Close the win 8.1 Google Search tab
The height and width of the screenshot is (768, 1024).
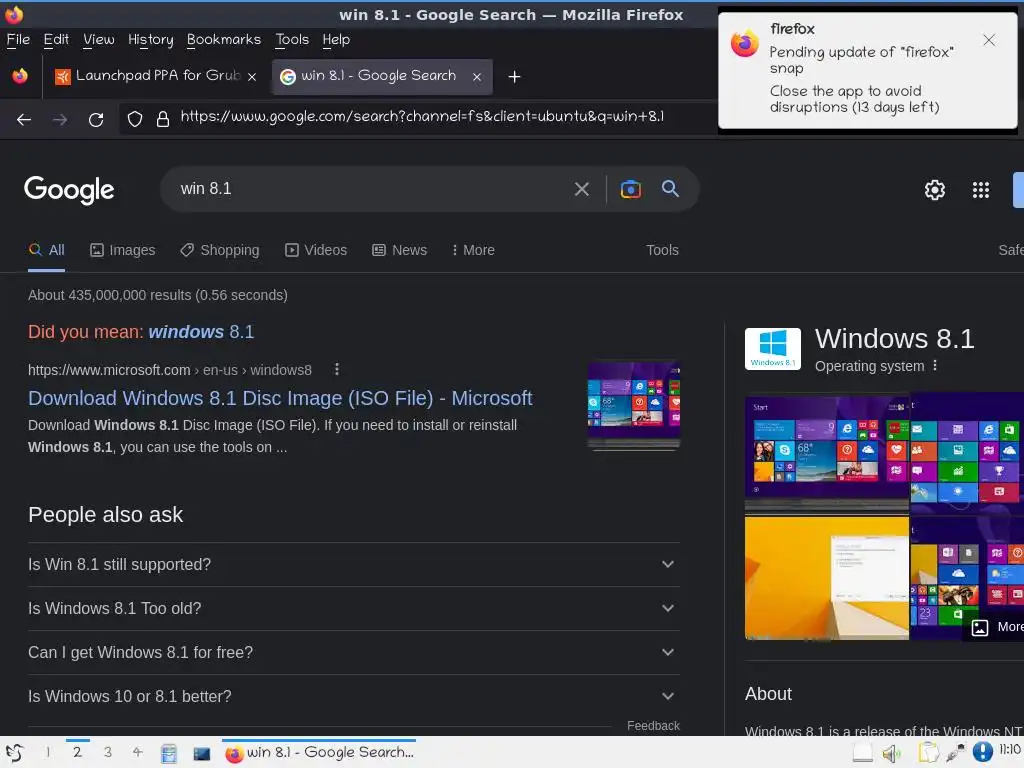[x=477, y=77]
